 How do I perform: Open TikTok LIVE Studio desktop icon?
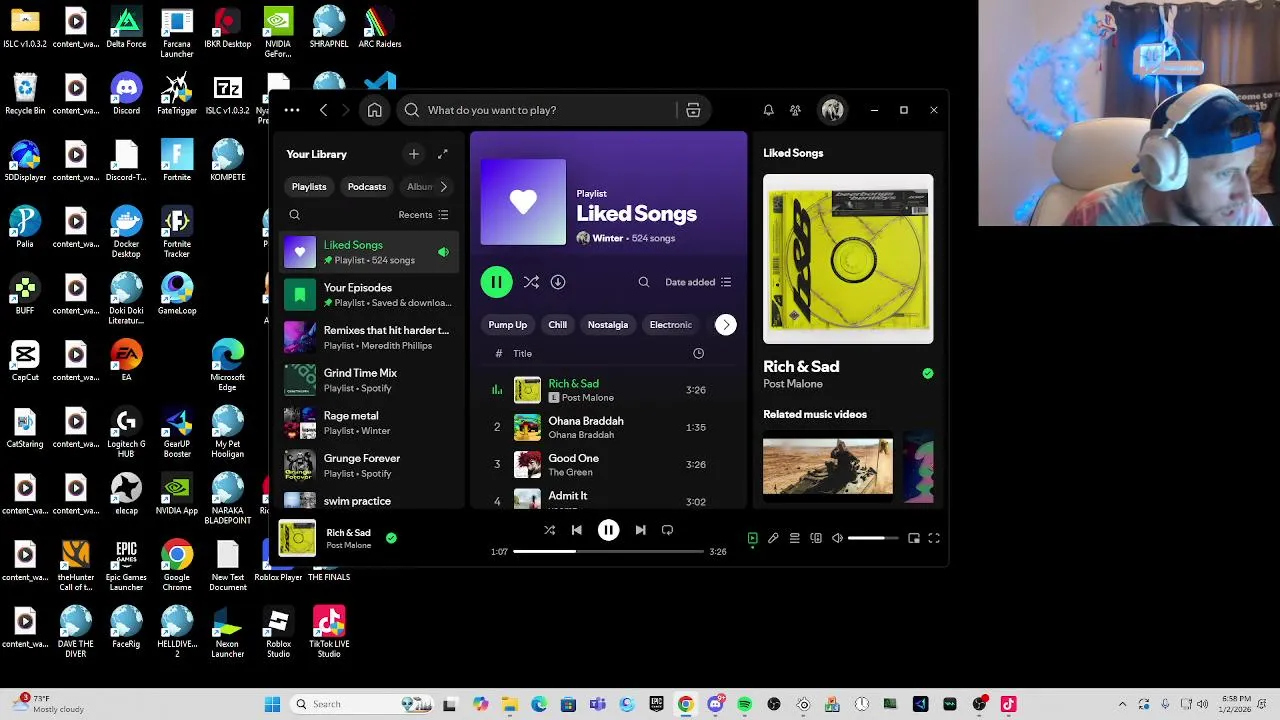pos(329,631)
